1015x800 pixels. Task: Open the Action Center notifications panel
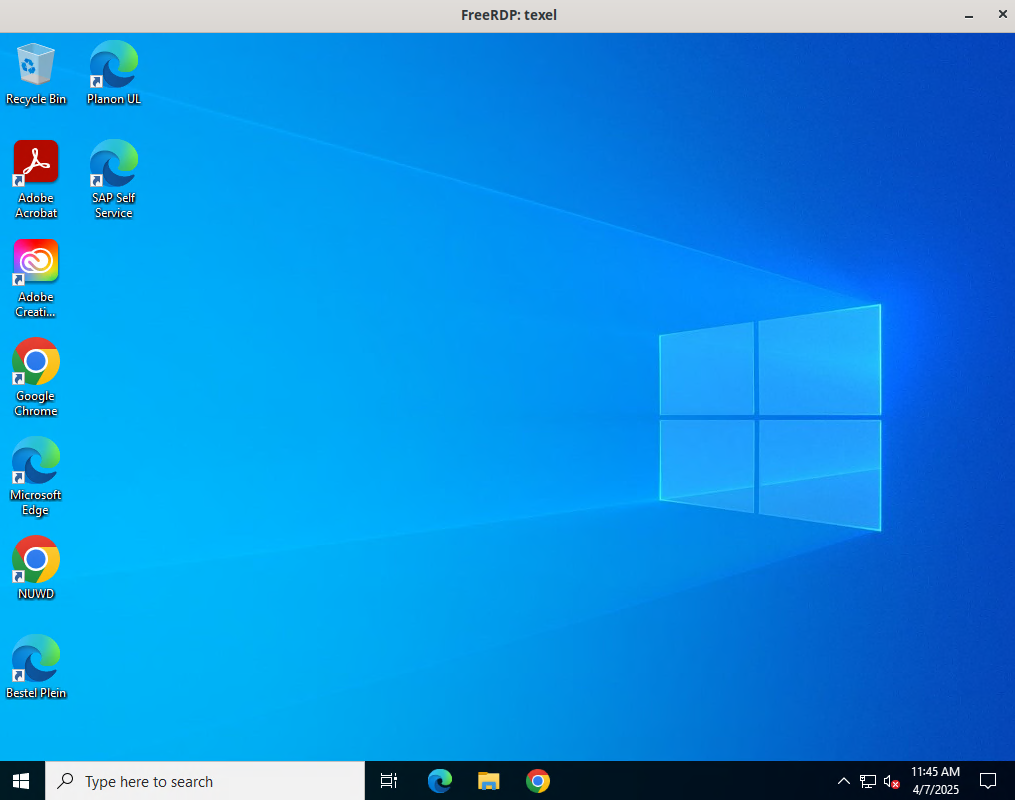point(988,781)
